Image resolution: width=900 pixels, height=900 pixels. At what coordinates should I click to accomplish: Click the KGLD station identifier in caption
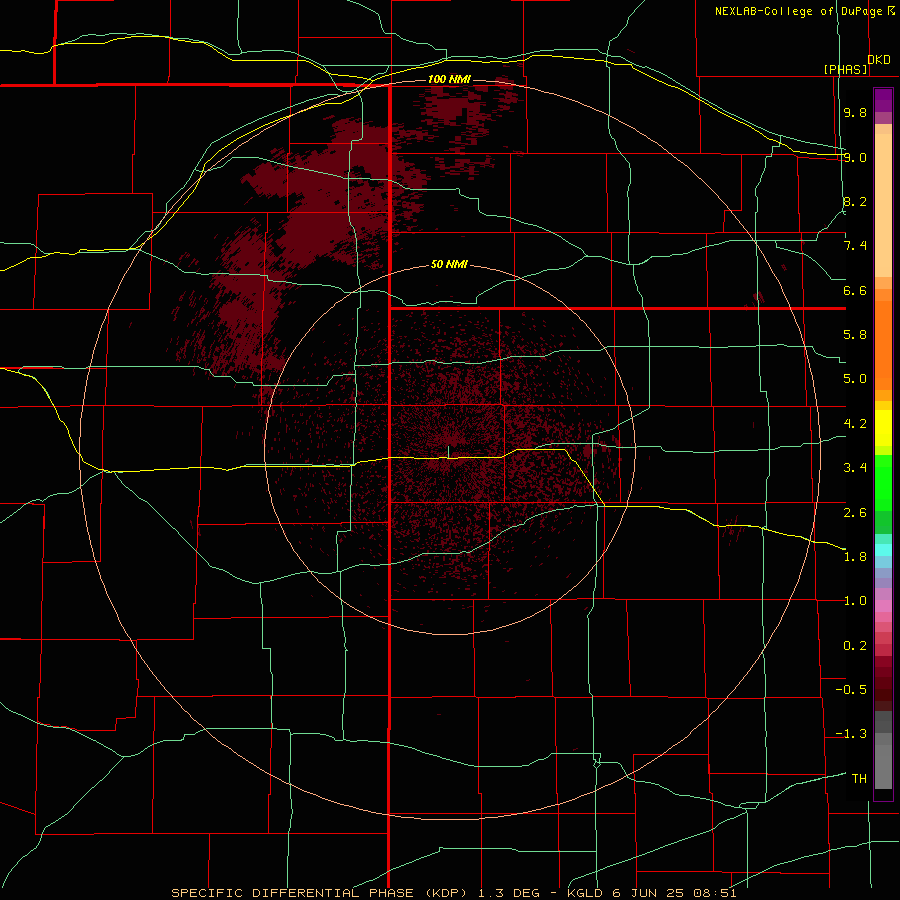click(586, 893)
